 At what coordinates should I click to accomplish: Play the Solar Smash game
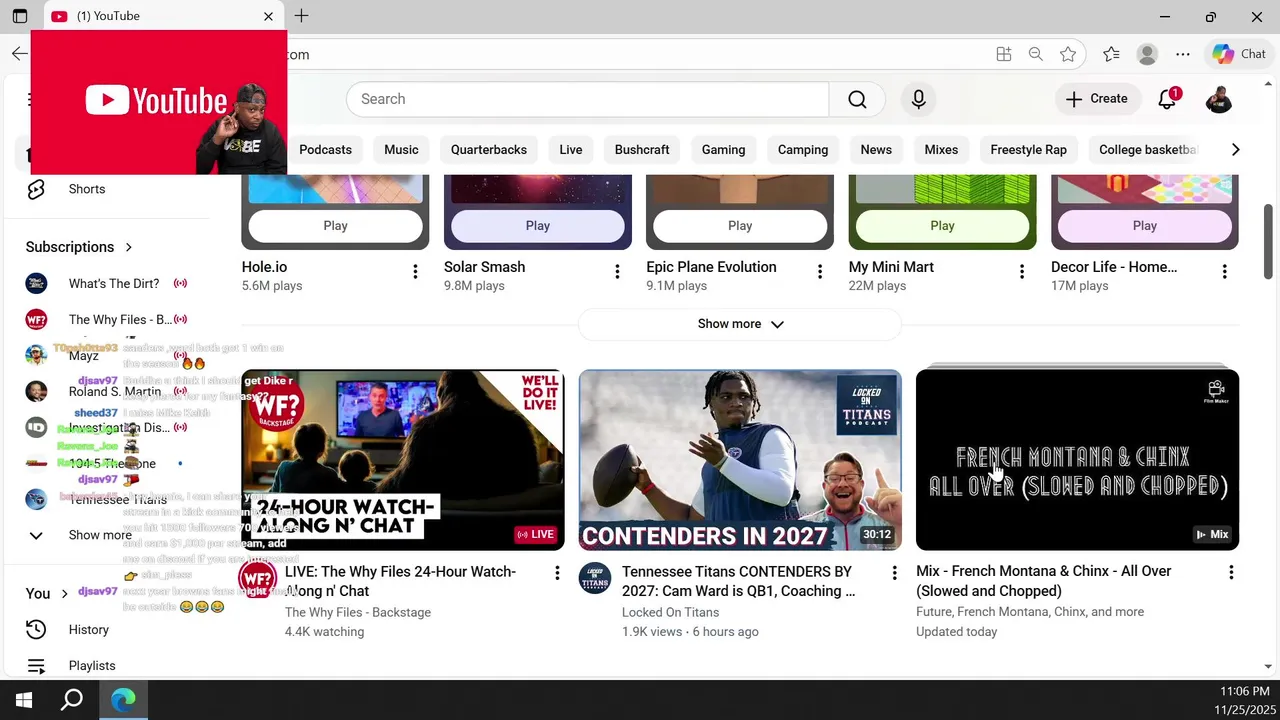point(538,226)
